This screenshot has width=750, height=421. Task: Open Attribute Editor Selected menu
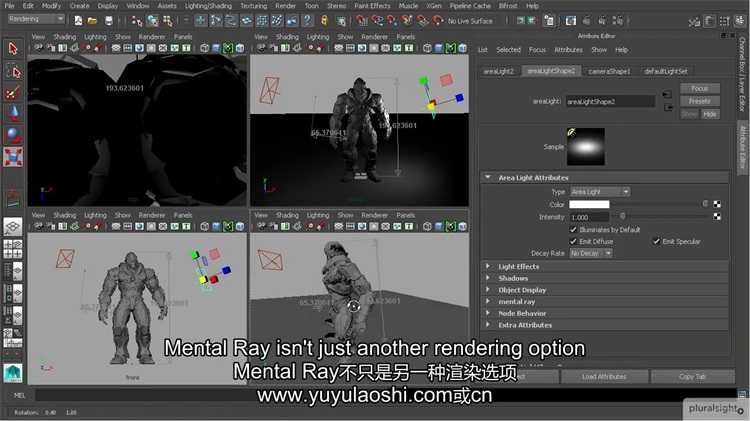click(508, 50)
